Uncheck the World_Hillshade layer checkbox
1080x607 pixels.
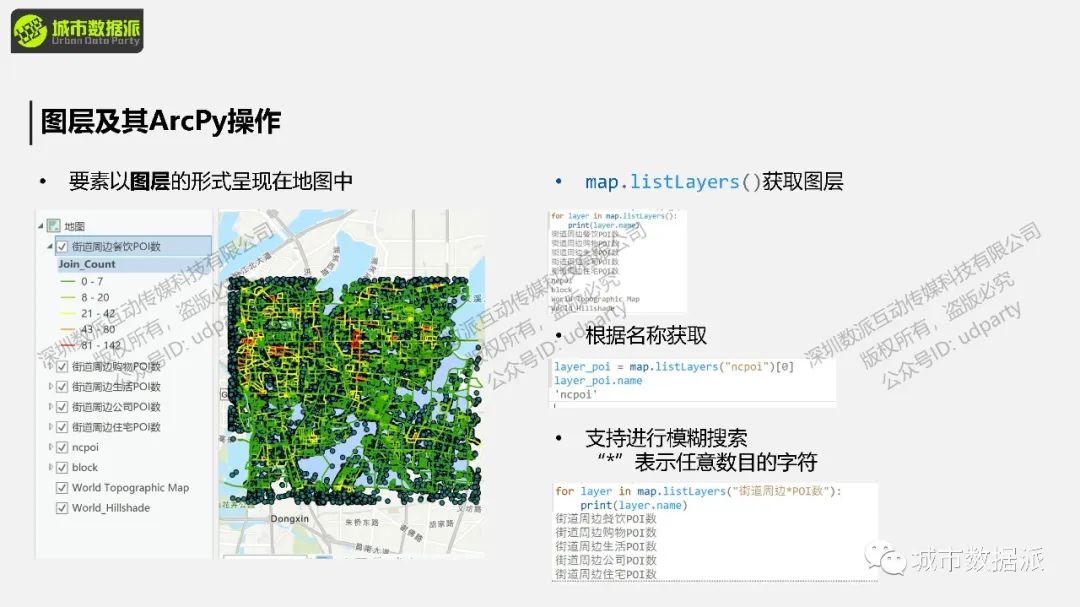point(62,508)
